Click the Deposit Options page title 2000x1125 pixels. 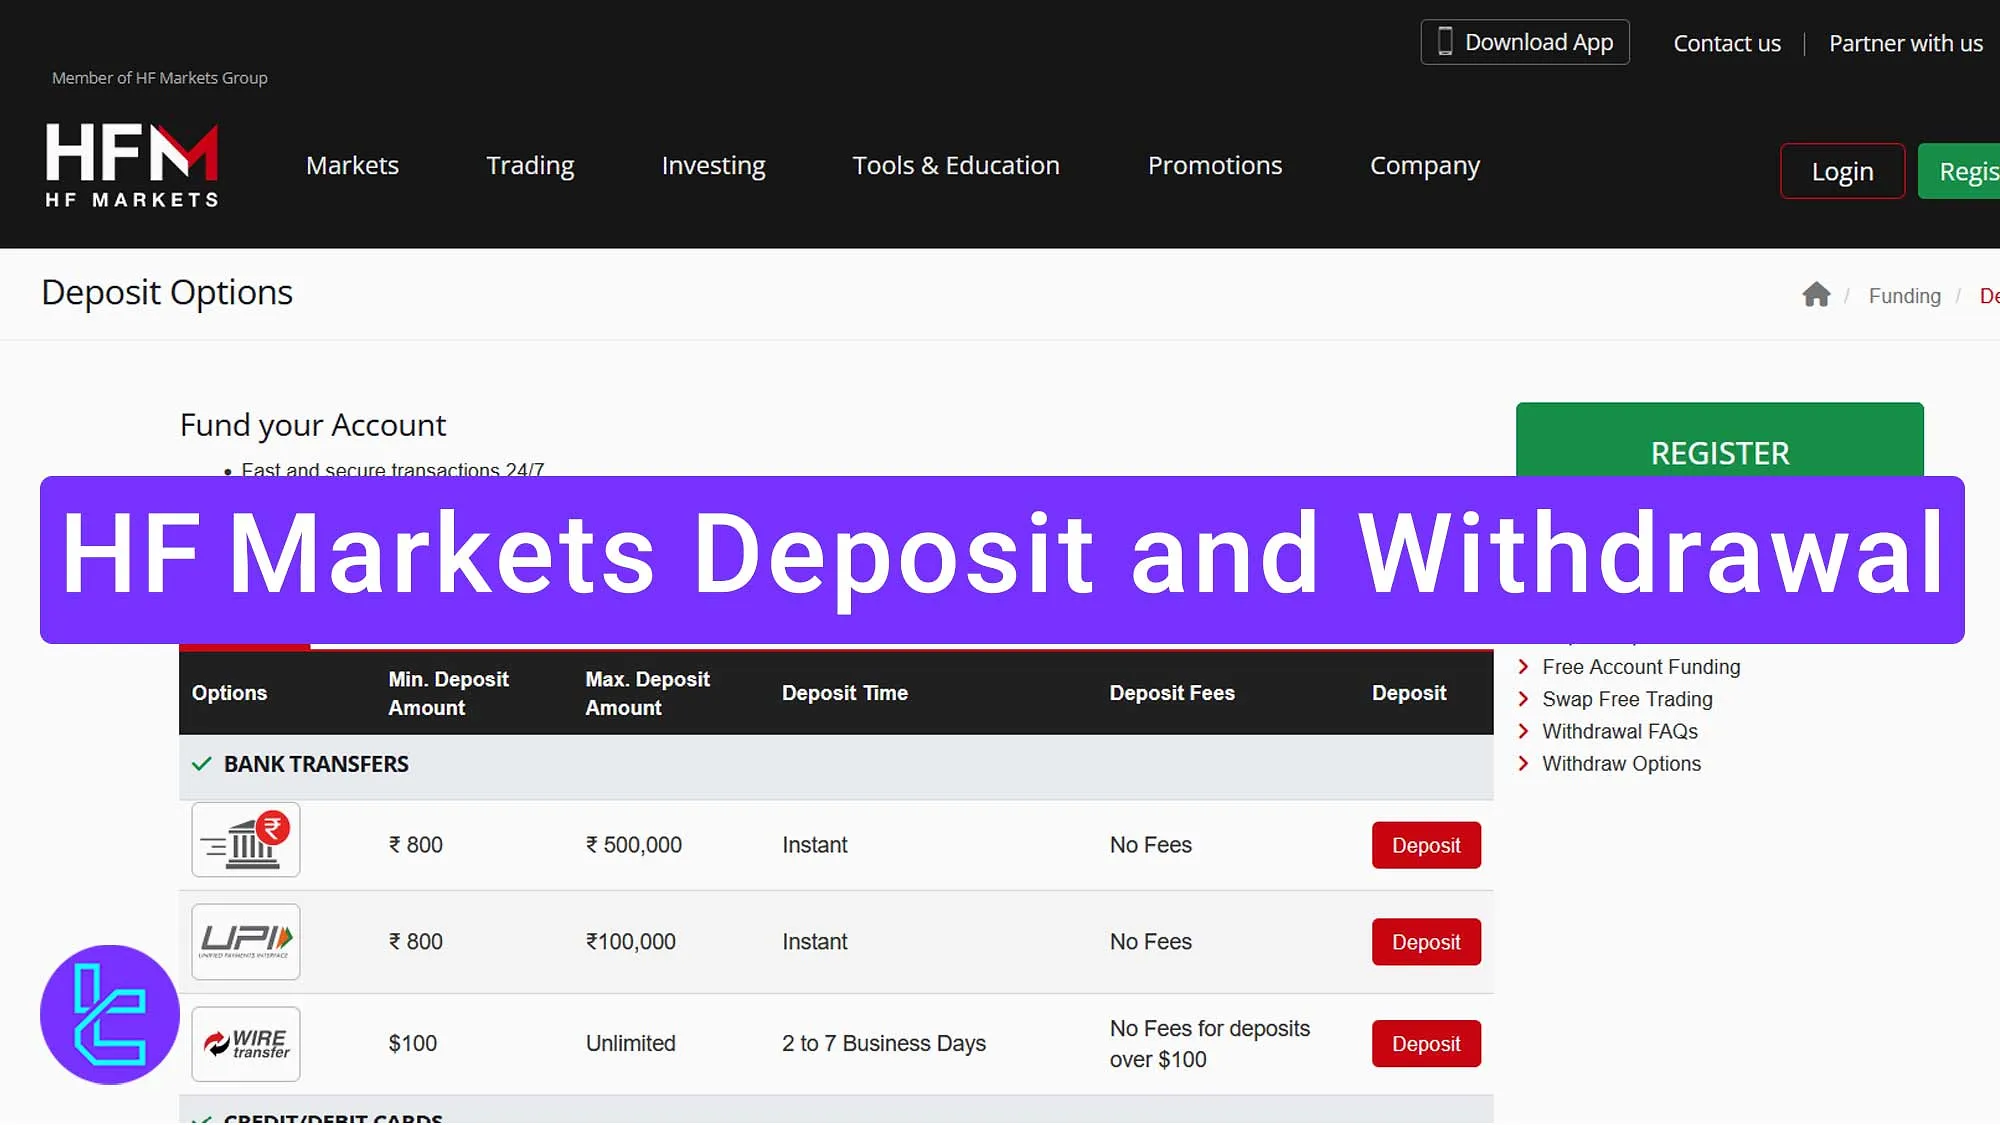coord(167,293)
